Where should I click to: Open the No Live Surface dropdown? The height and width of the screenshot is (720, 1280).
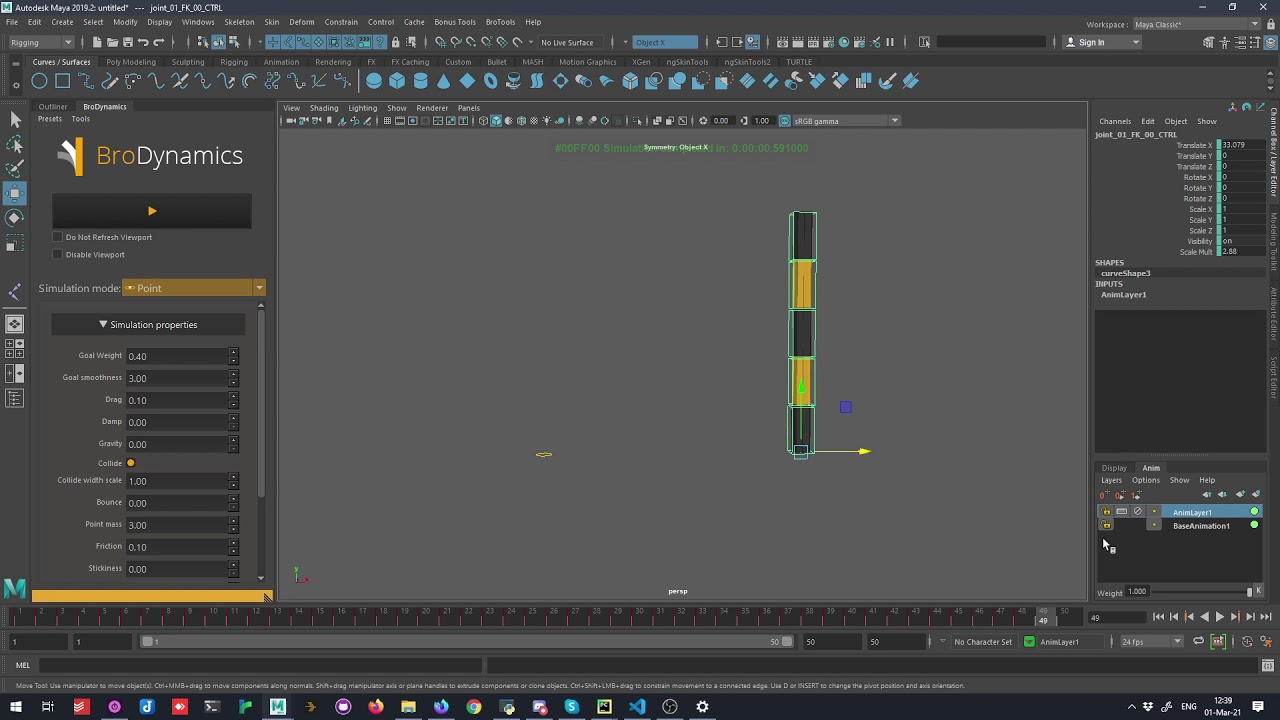click(573, 42)
